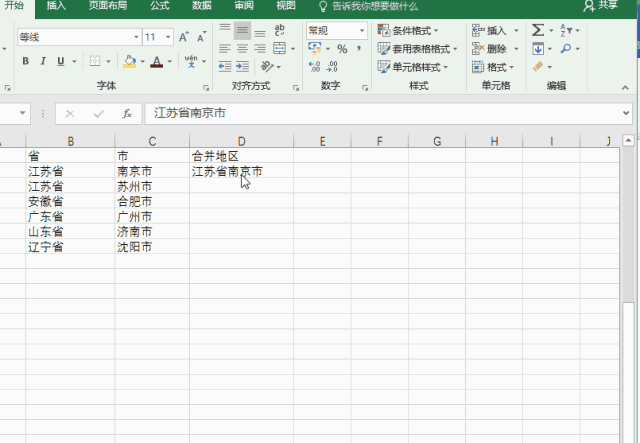Click the increase font size icon
640x443 pixels.
pyautogui.click(x=184, y=37)
